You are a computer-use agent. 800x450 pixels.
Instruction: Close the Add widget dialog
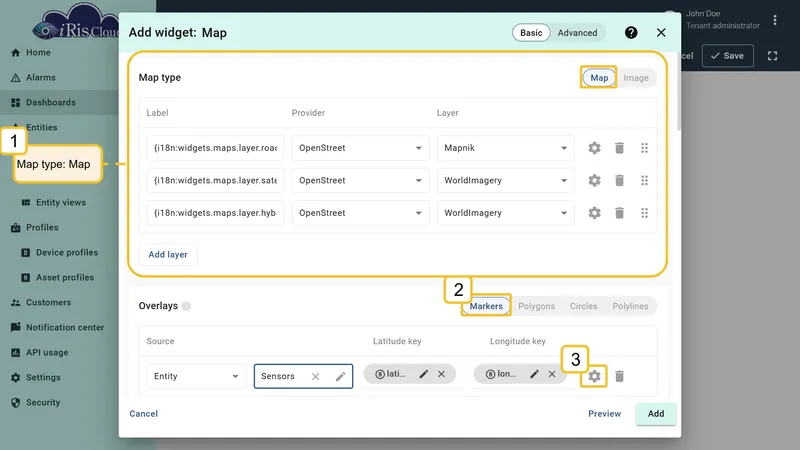point(661,33)
